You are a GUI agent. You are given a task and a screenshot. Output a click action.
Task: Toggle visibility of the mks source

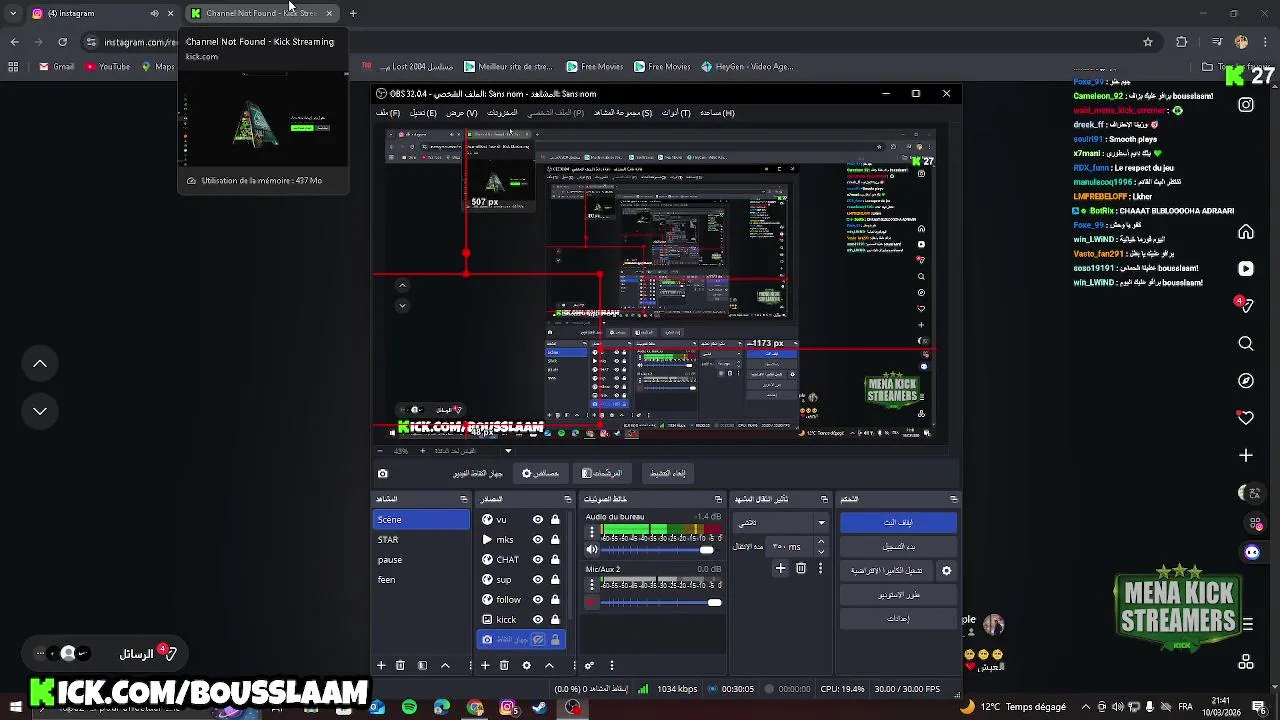(538, 540)
